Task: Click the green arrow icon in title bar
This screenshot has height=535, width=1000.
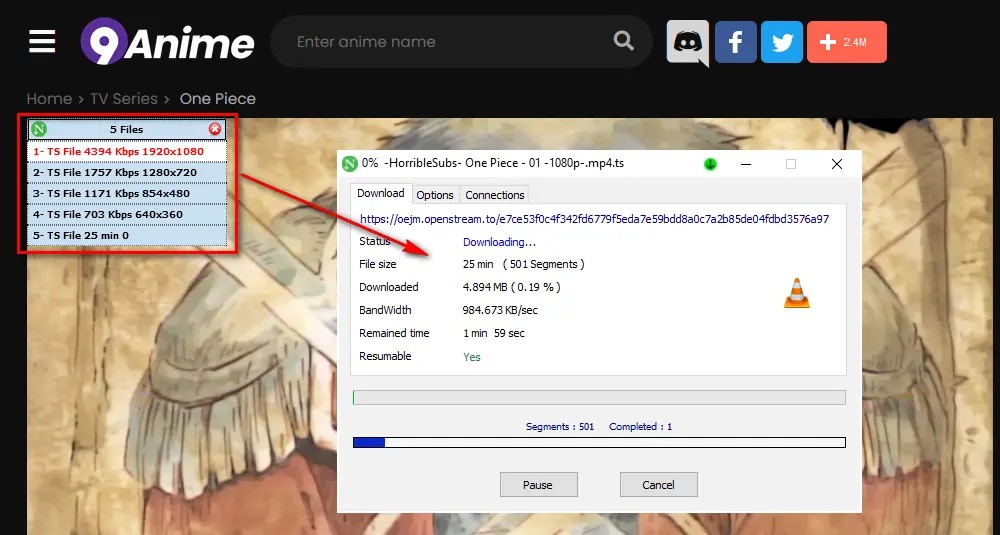Action: [x=710, y=164]
